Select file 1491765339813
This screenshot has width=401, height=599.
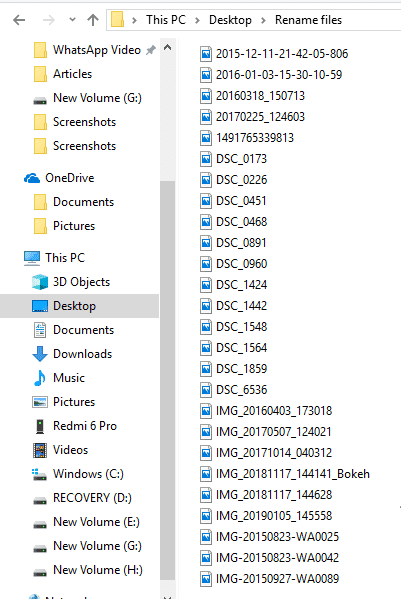(x=255, y=138)
